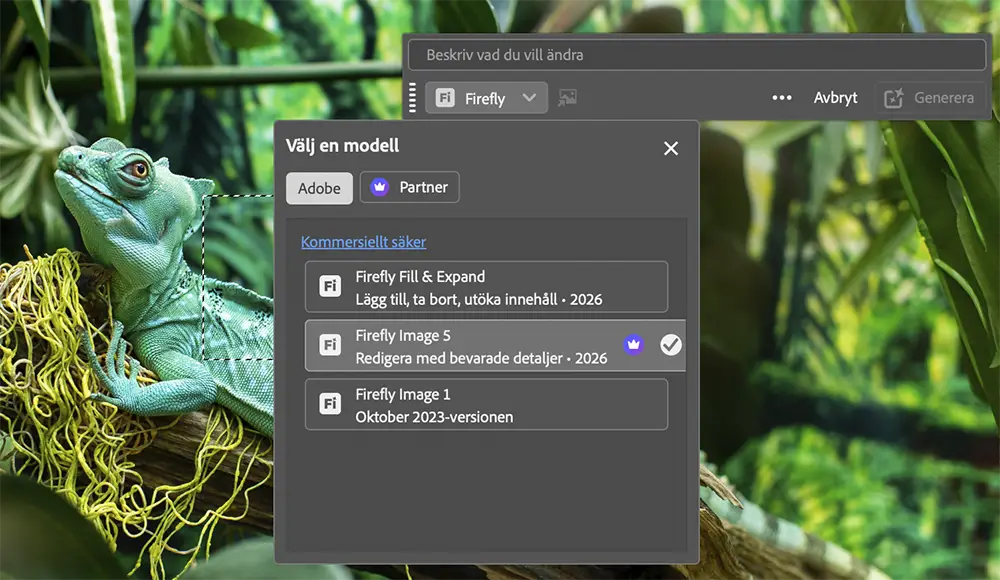Click the crown icon in the Partner tab
Image resolution: width=1000 pixels, height=580 pixels.
[379, 188]
